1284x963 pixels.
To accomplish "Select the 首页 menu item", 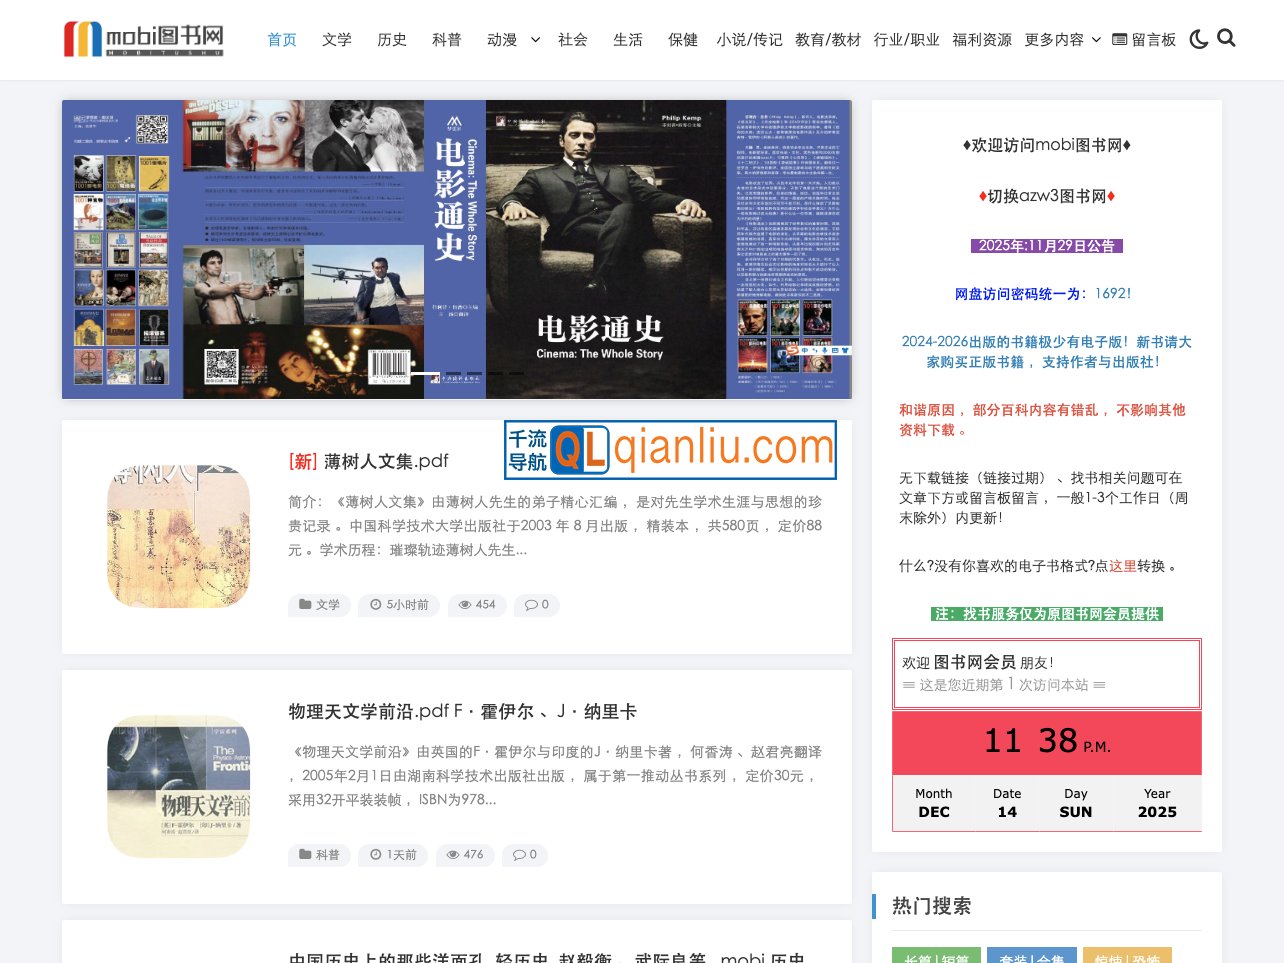I will pyautogui.click(x=281, y=40).
